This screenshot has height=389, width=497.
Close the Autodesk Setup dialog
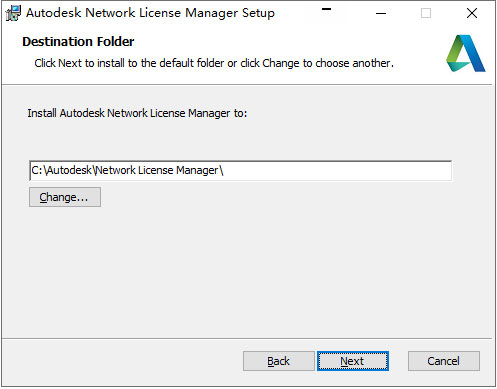472,13
